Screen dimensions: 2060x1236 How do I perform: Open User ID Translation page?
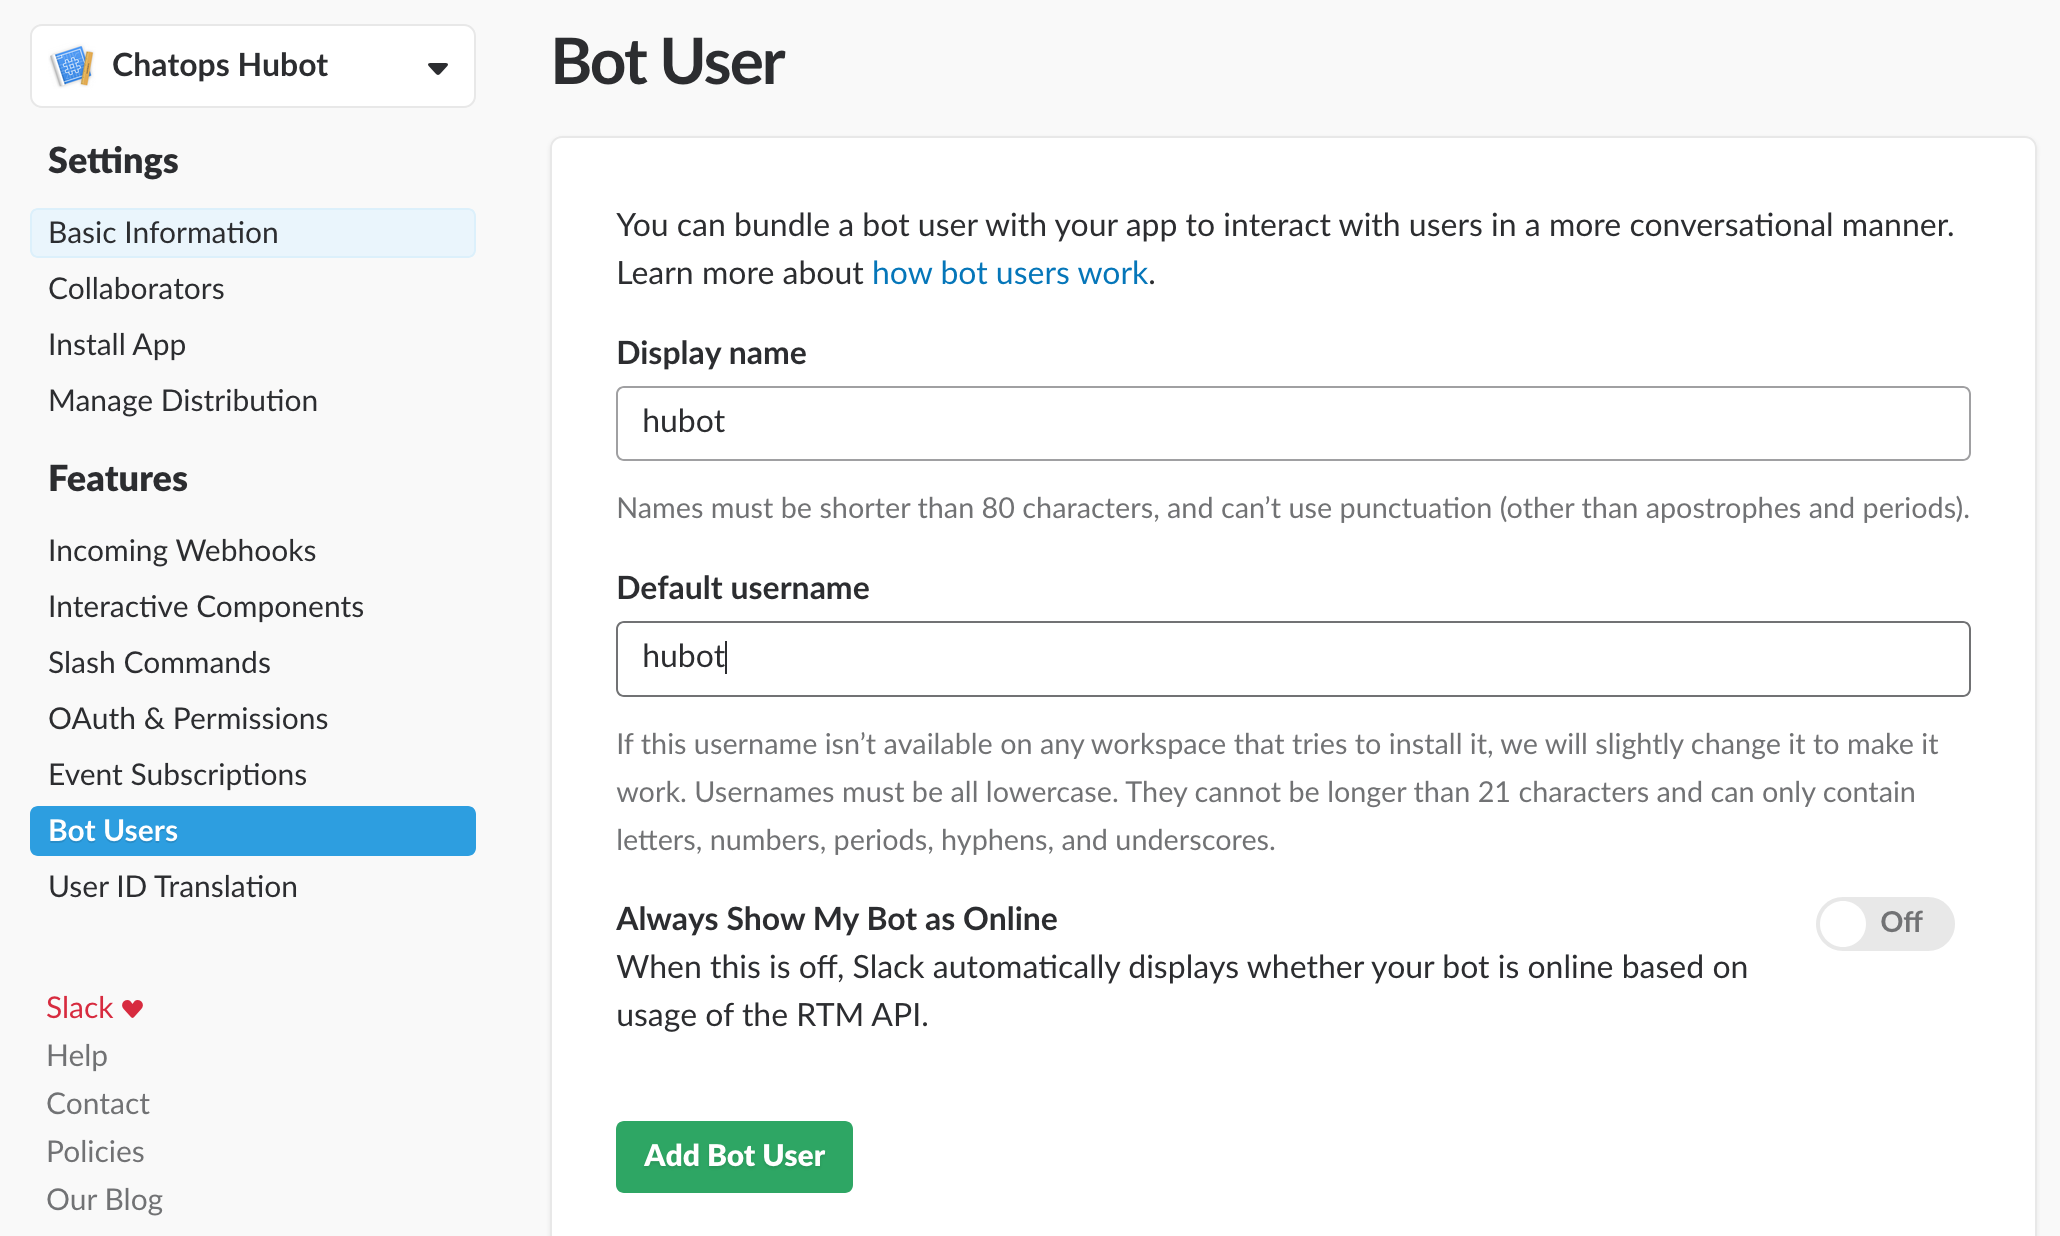tap(173, 887)
